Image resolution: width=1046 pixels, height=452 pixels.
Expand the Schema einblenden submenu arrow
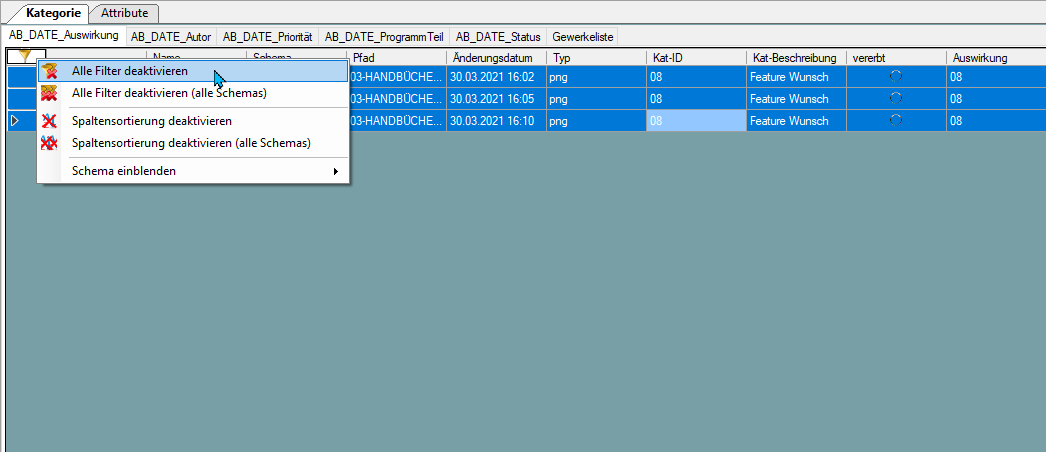point(336,171)
